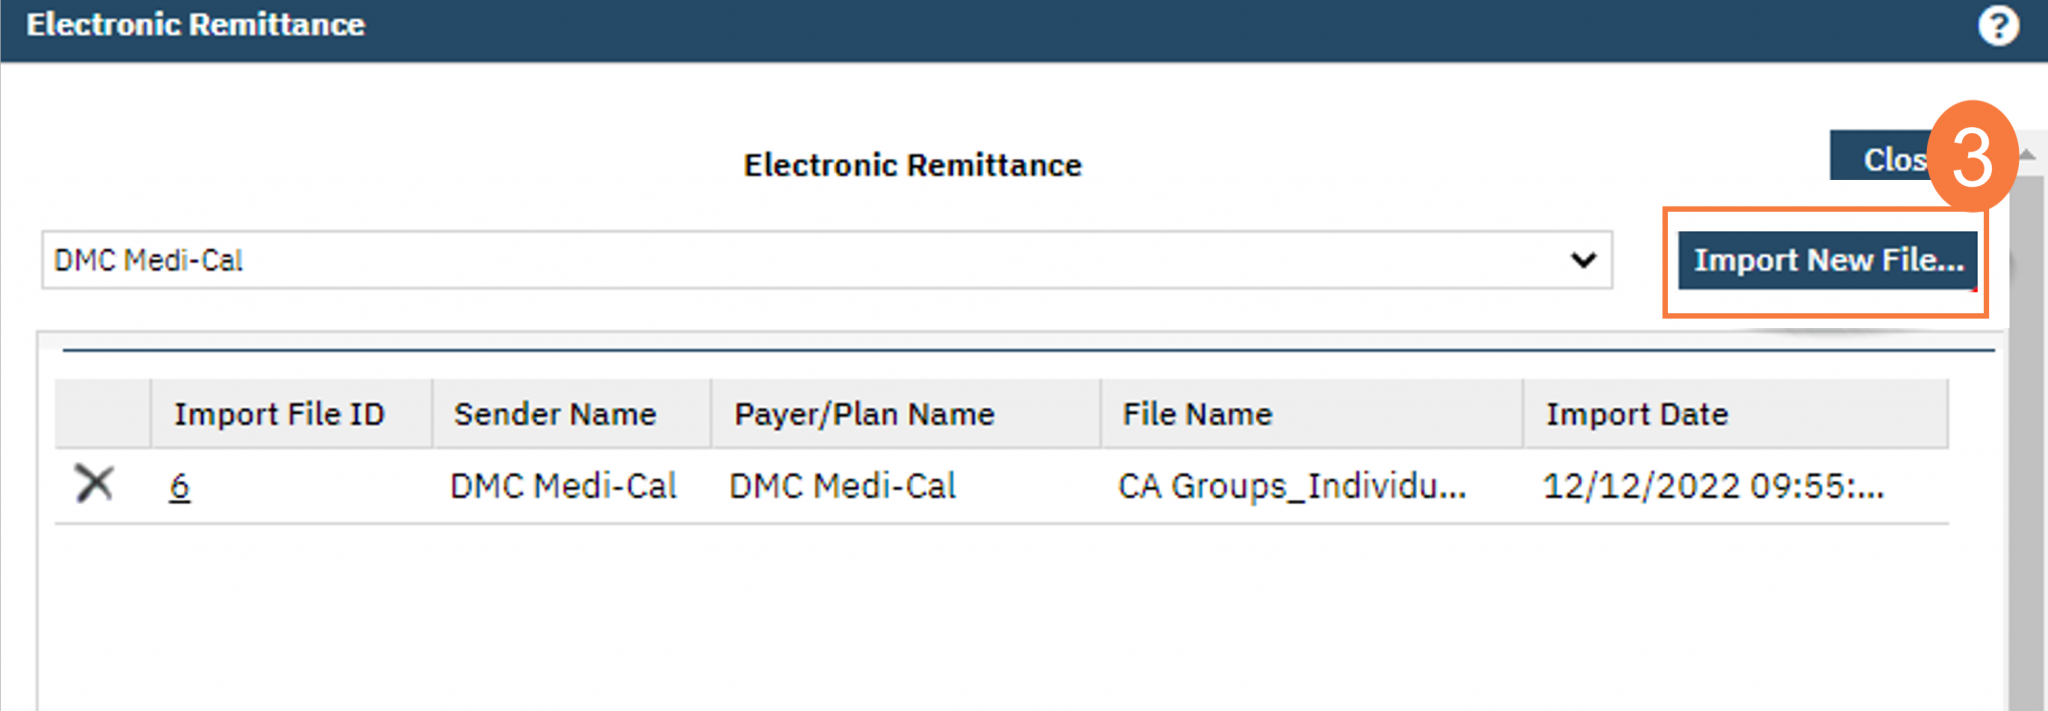Screen dimensions: 2048x711
Task: Click the File Name column header
Action: pos(1197,414)
